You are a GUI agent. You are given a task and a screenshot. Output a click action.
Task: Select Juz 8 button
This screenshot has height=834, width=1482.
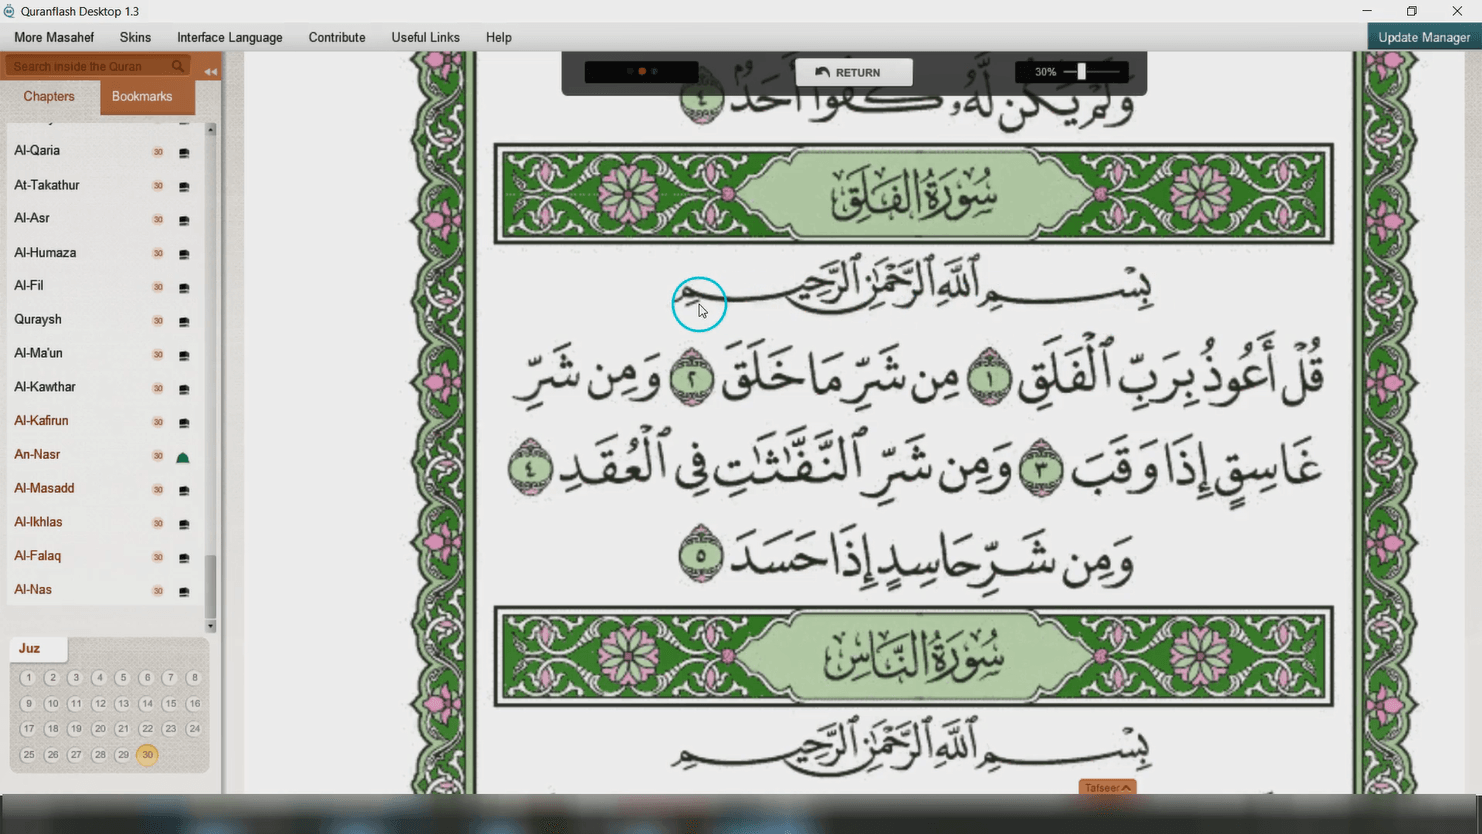coord(194,678)
